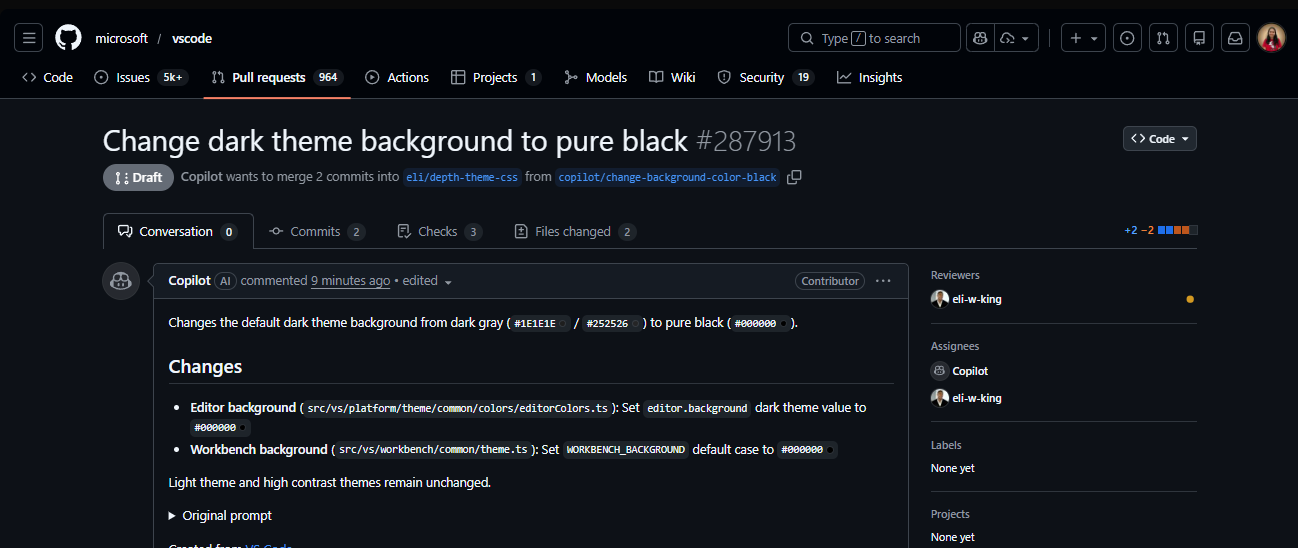1298x548 pixels.
Task: Switch to the Commits tab
Action: pyautogui.click(x=317, y=231)
